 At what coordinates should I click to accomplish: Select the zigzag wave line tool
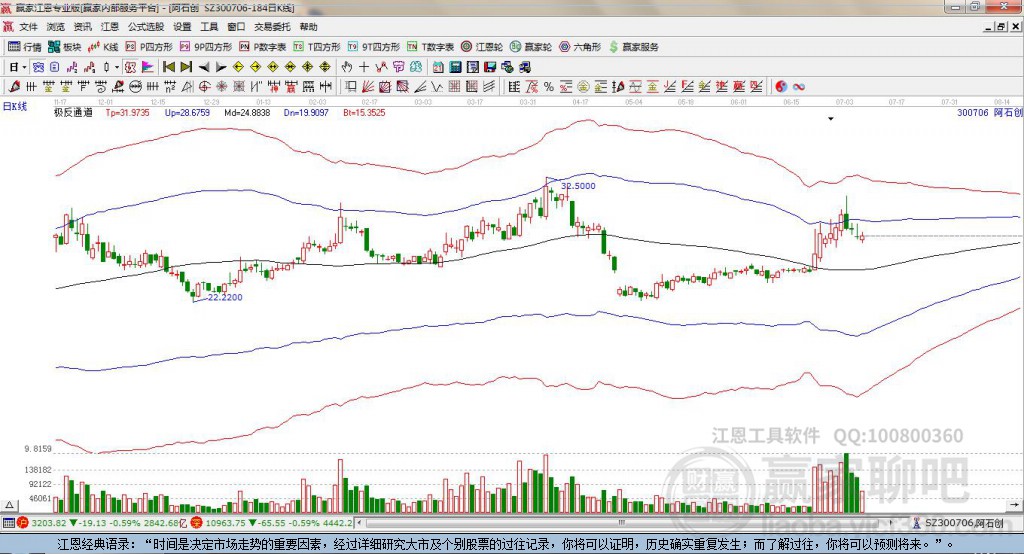(436, 86)
